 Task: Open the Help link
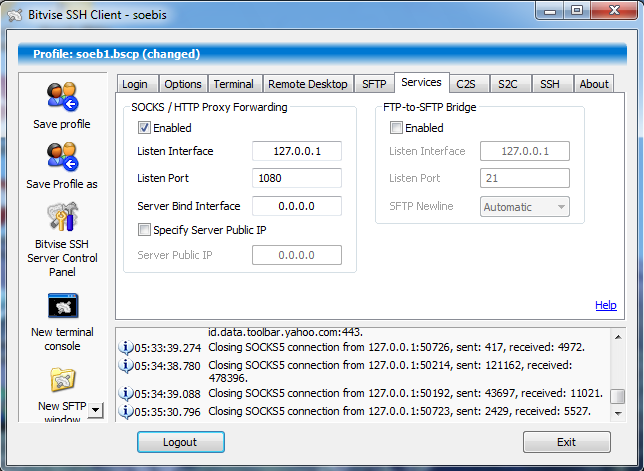click(x=606, y=305)
